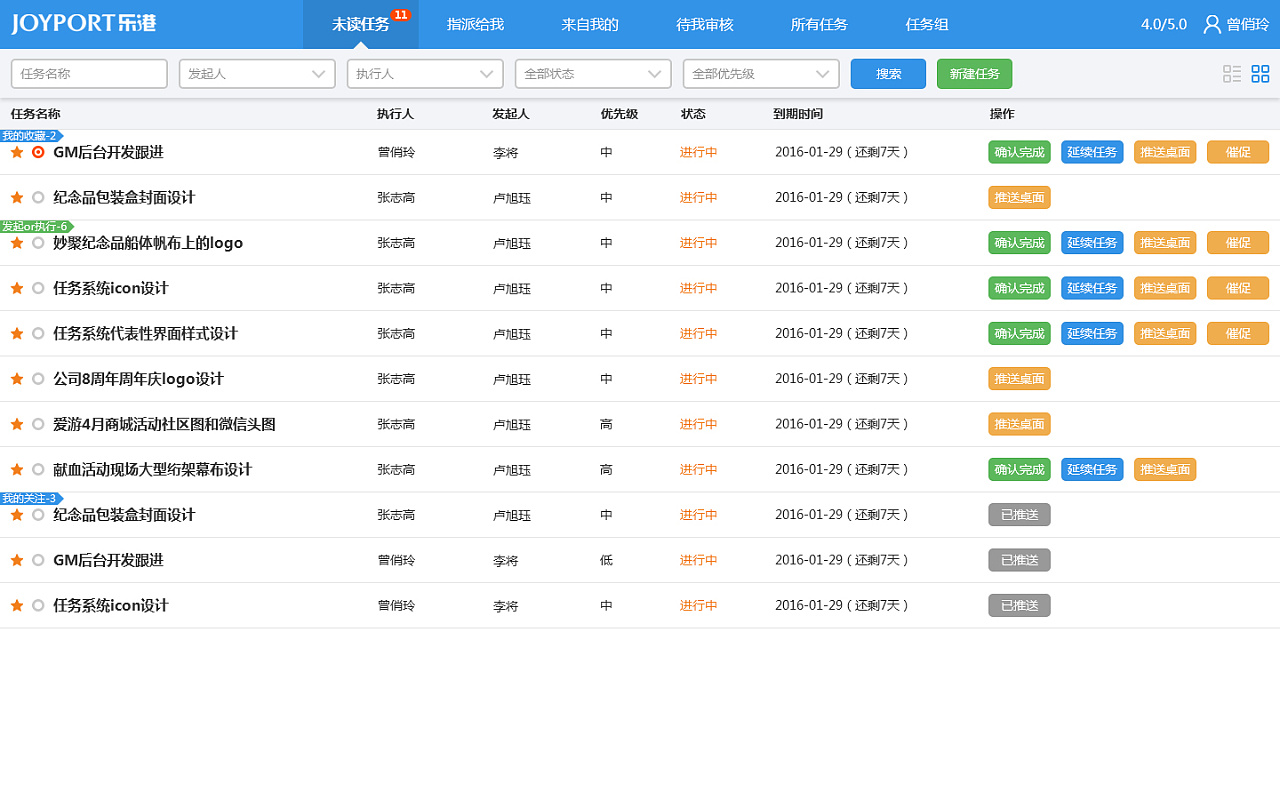Open the user profile icon beside 曾俏玲
Image resolution: width=1280 pixels, height=800 pixels.
pyautogui.click(x=1212, y=24)
